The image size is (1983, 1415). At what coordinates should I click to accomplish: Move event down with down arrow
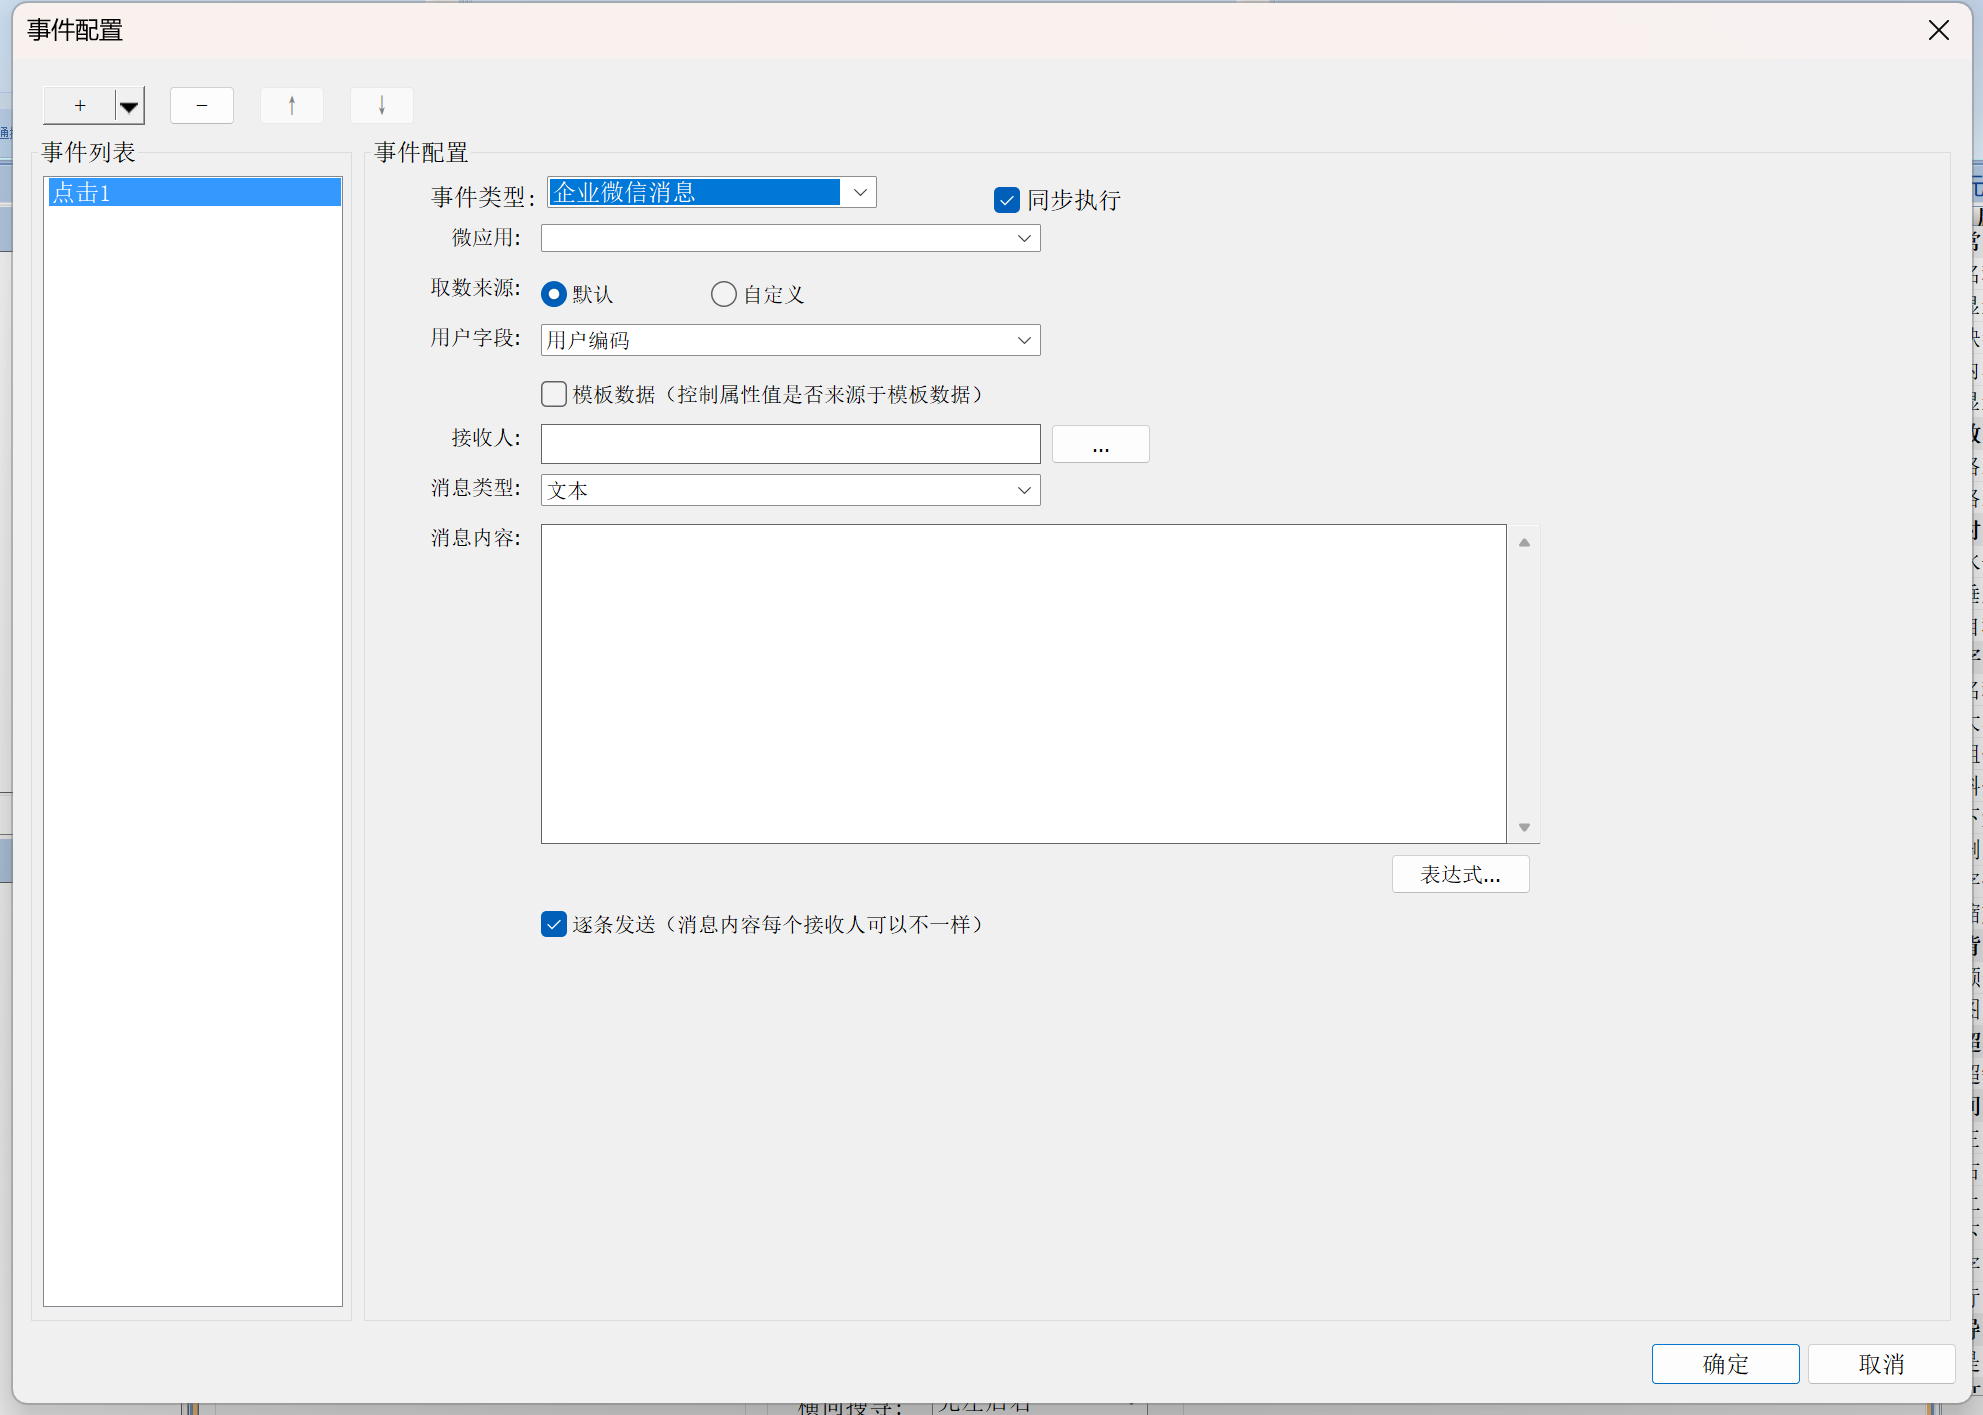(382, 106)
